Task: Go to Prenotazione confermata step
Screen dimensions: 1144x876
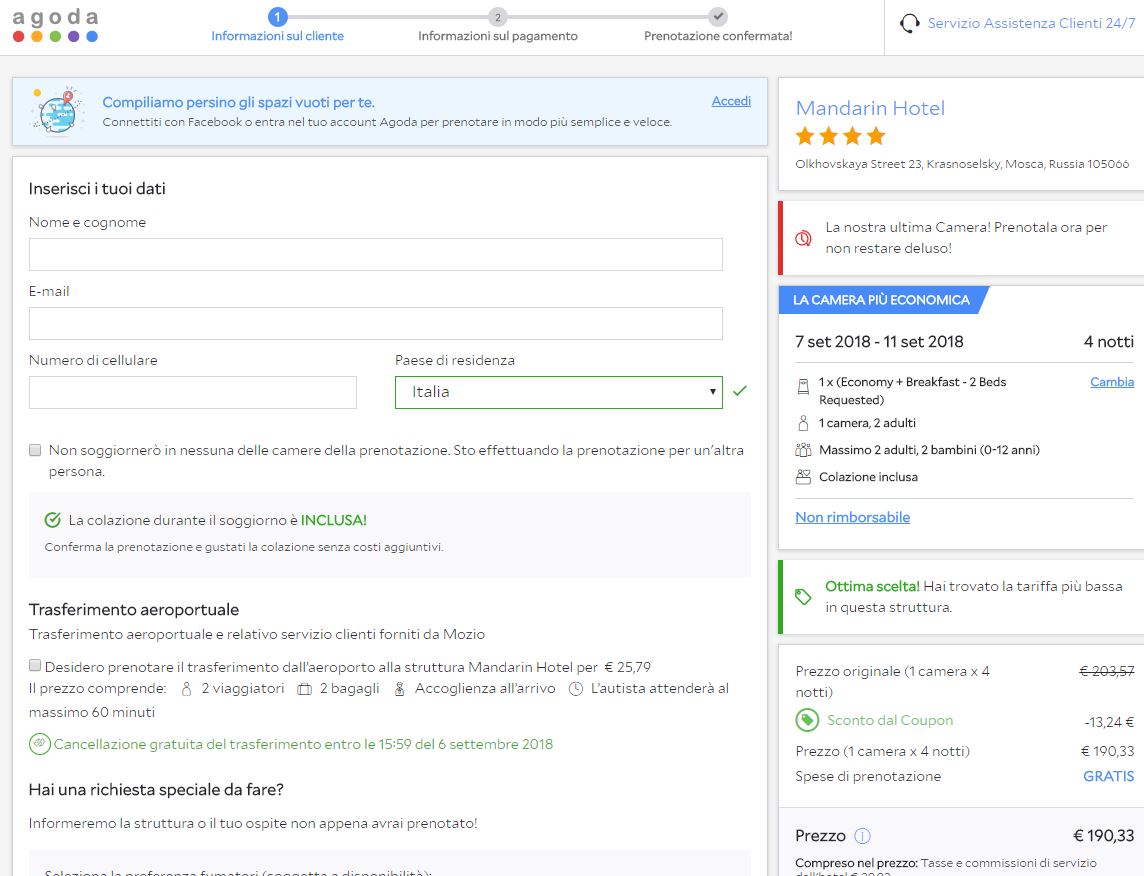Action: pyautogui.click(x=718, y=36)
